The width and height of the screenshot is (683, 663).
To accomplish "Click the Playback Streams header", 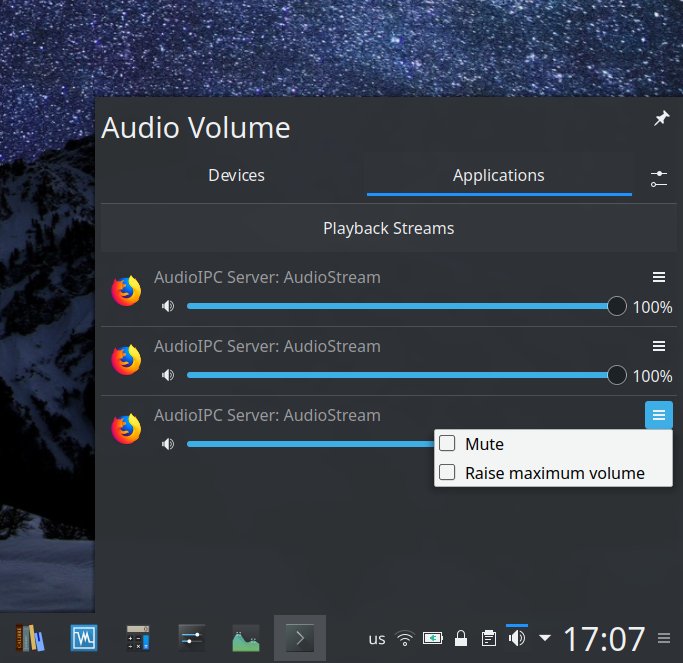I will [389, 228].
